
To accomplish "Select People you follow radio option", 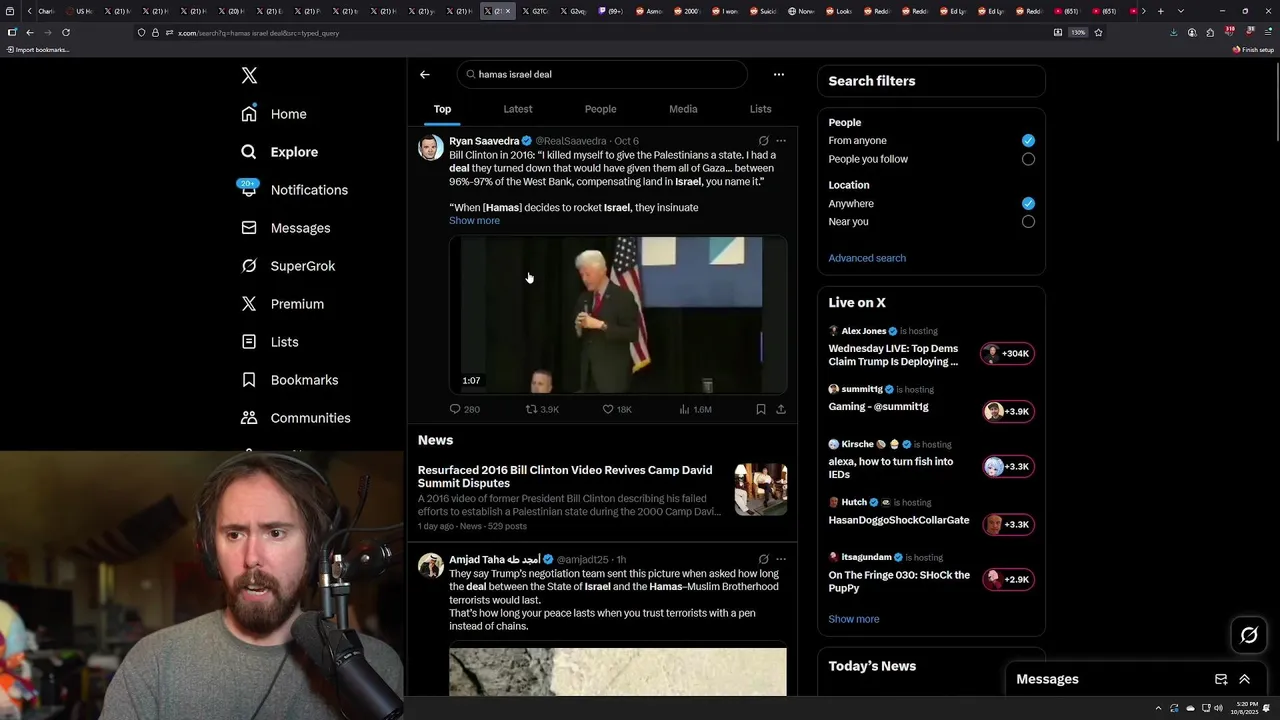I will click(x=1028, y=159).
